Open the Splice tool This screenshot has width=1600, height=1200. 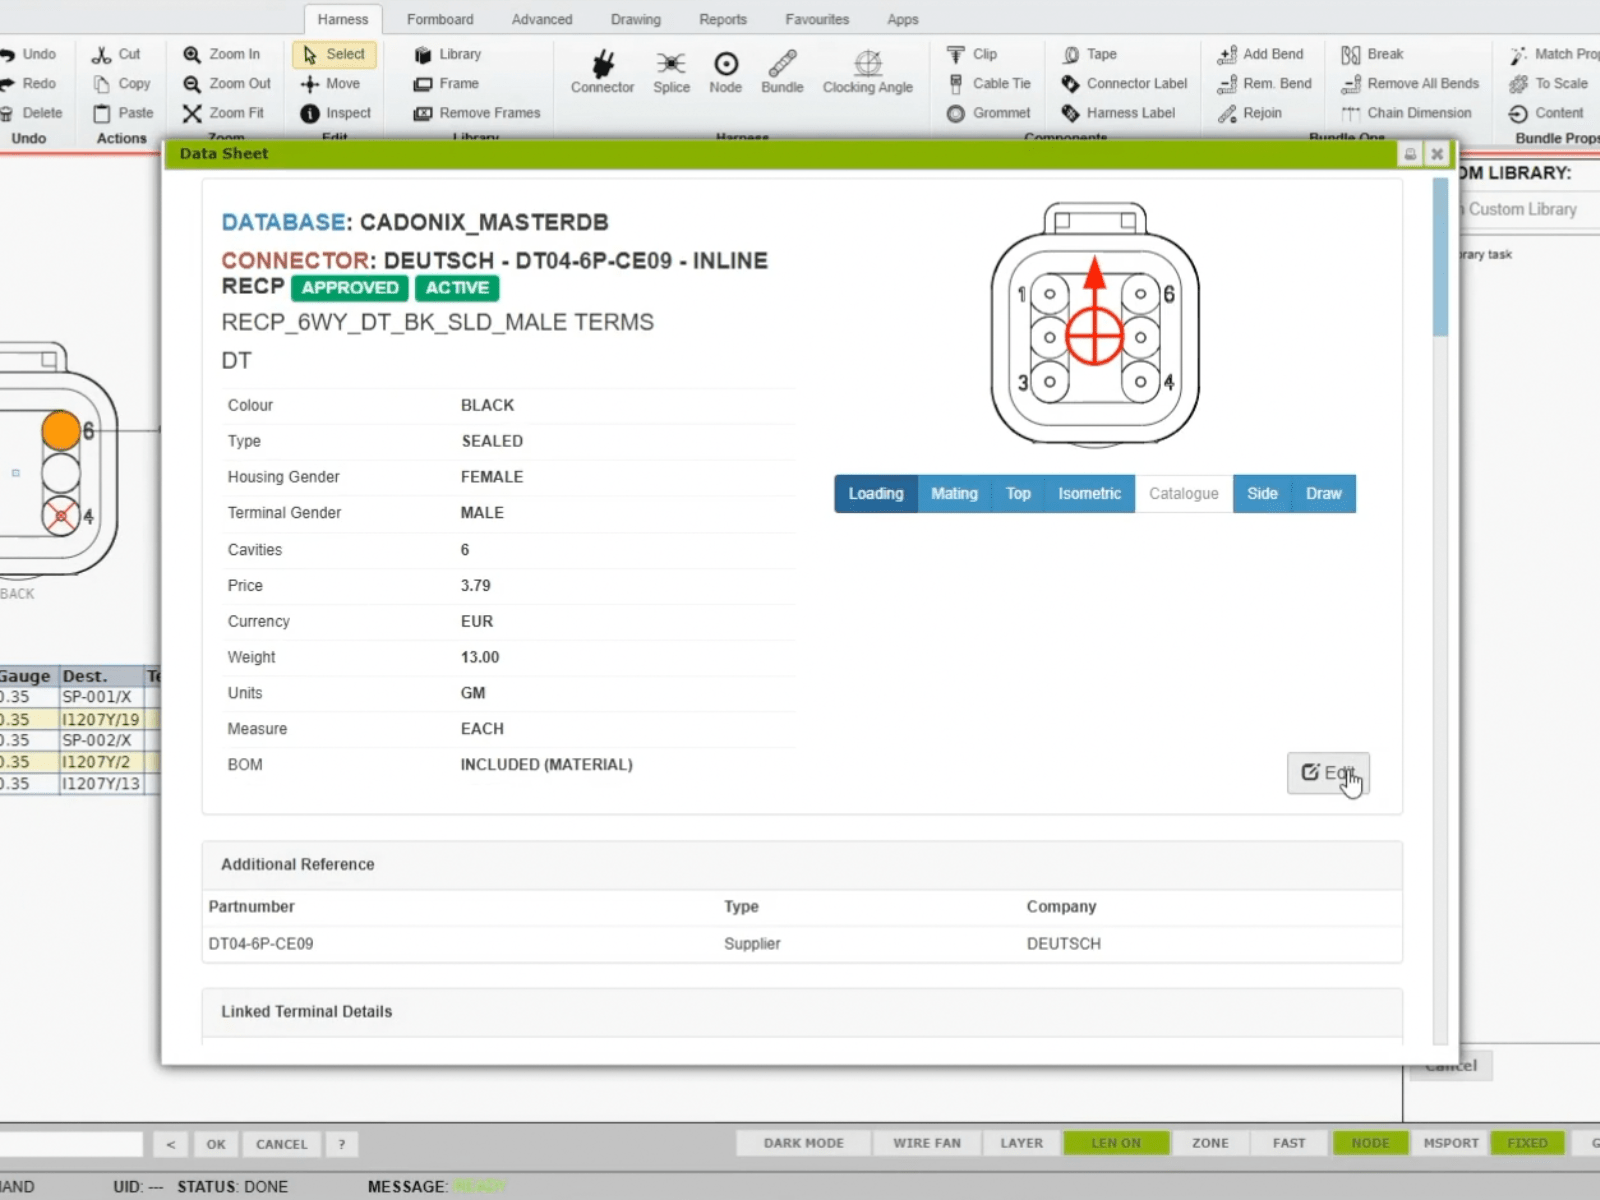click(671, 70)
